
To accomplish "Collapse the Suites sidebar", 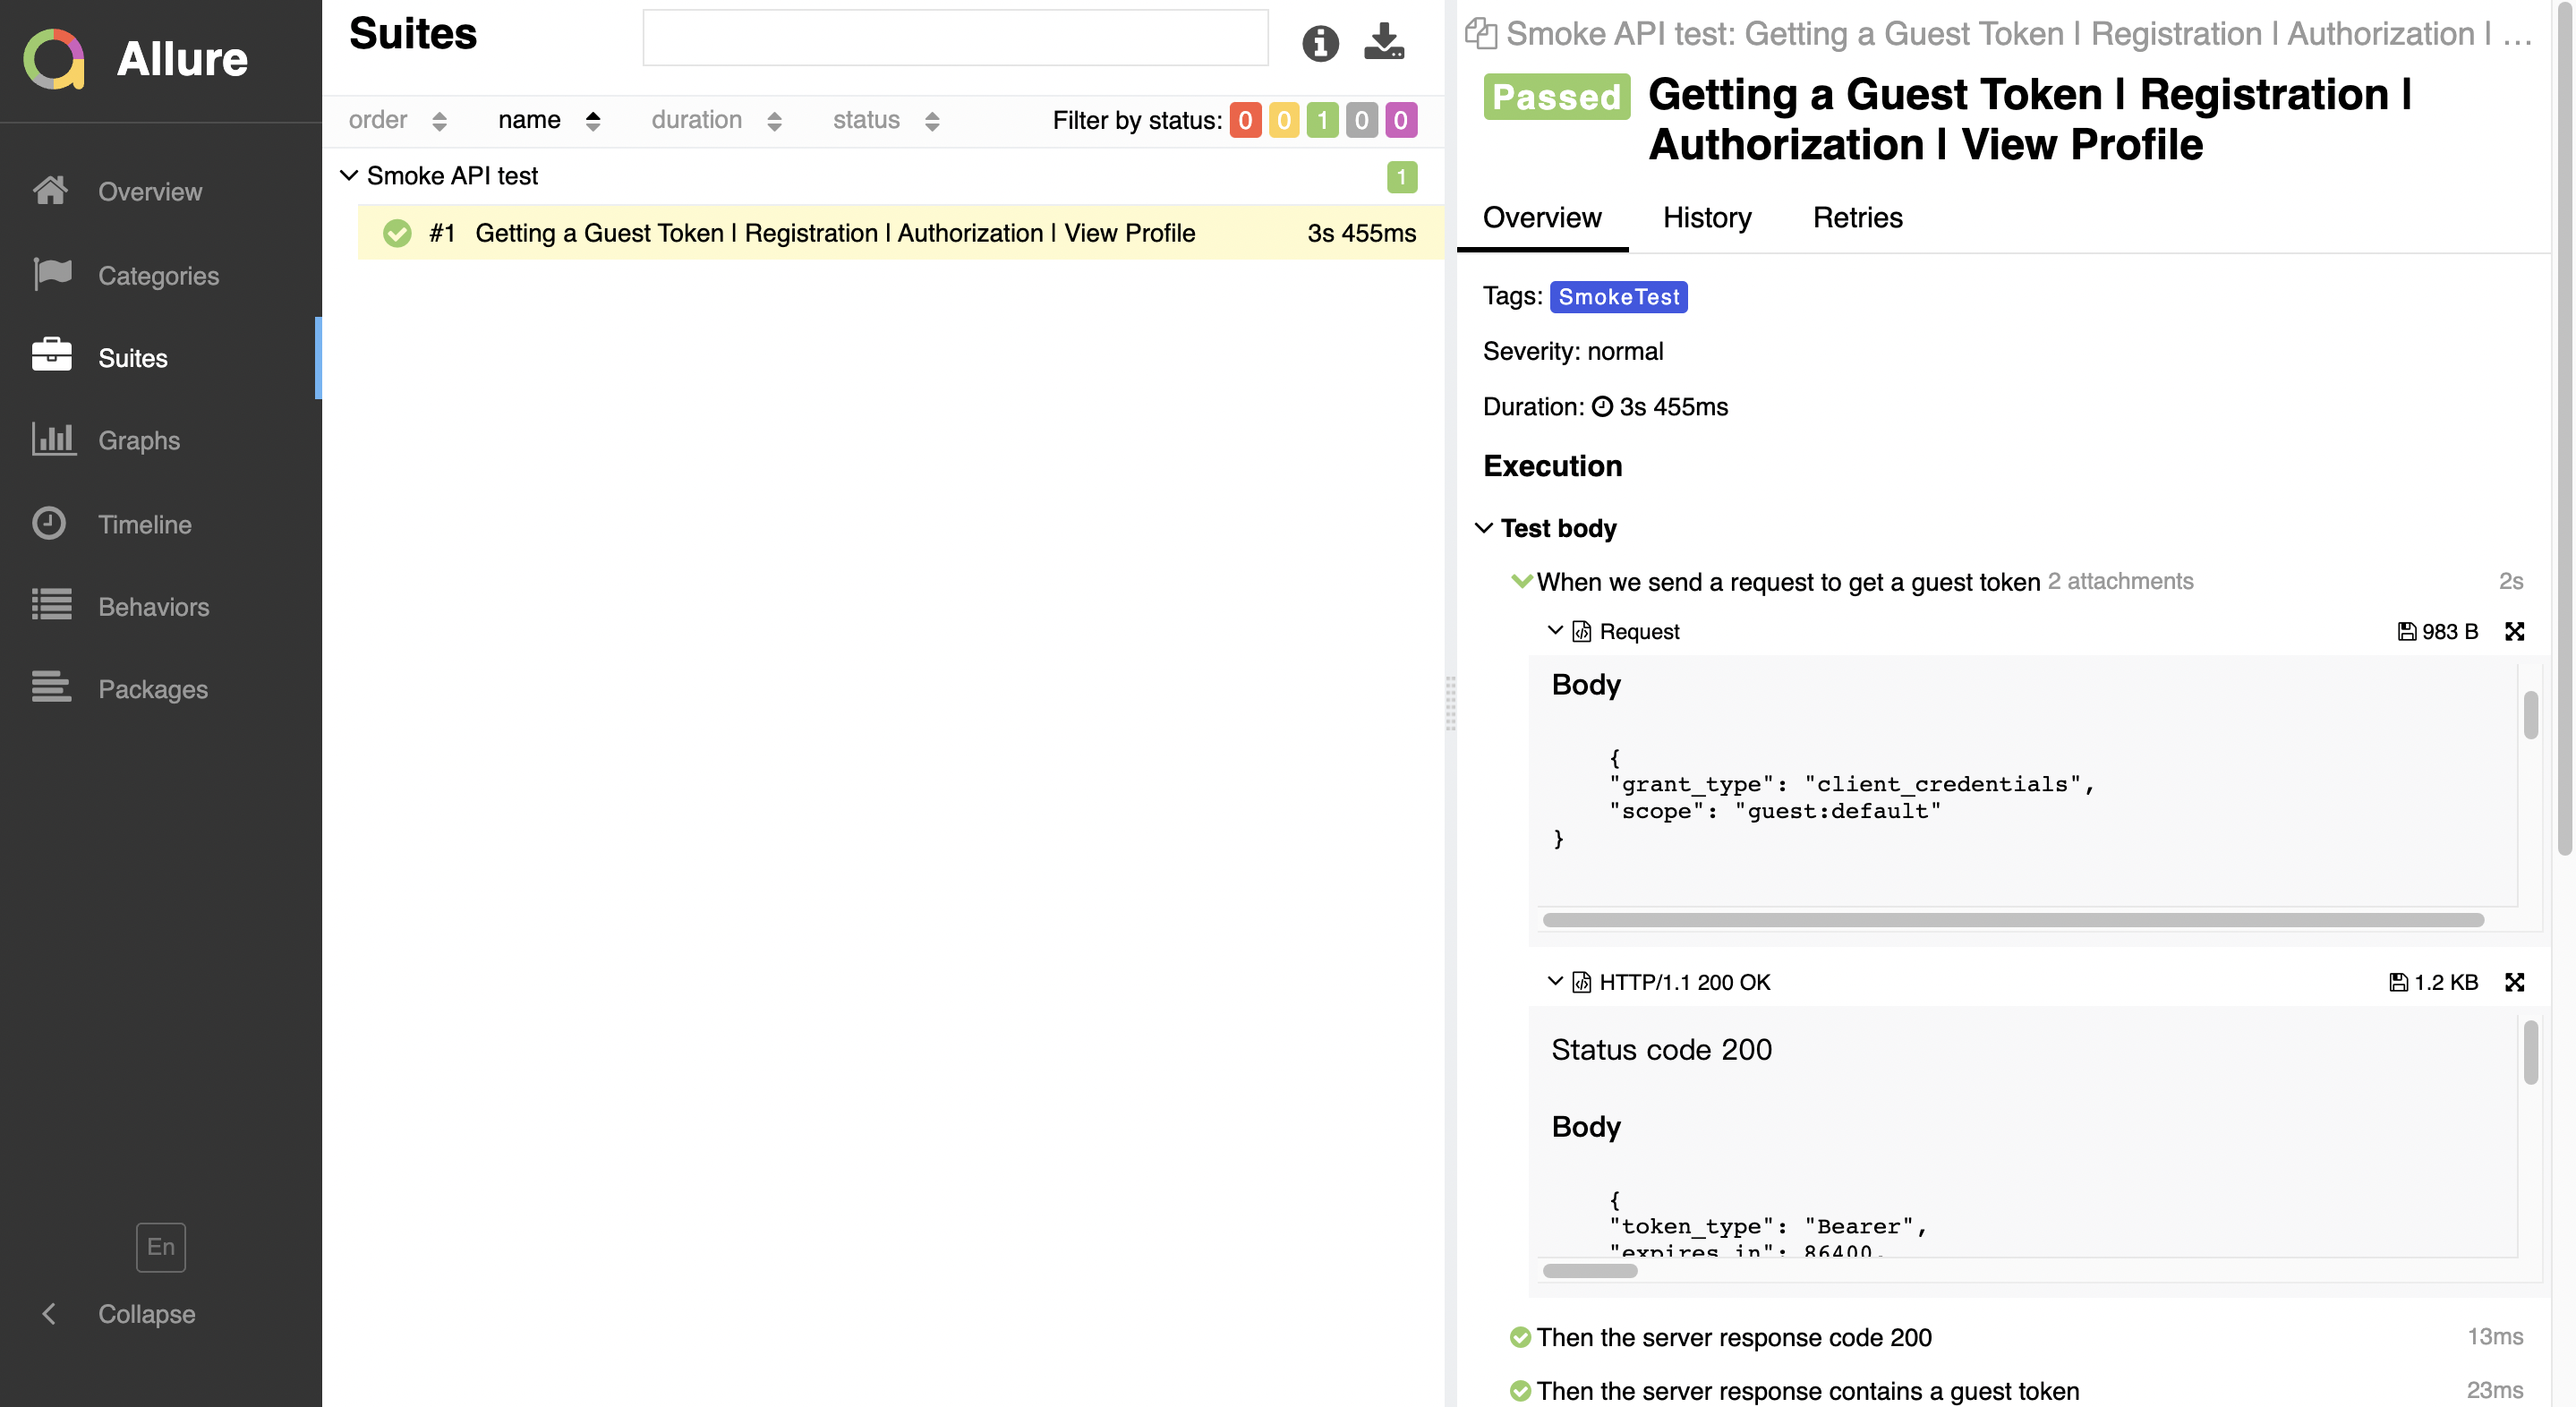I will 146,1313.
